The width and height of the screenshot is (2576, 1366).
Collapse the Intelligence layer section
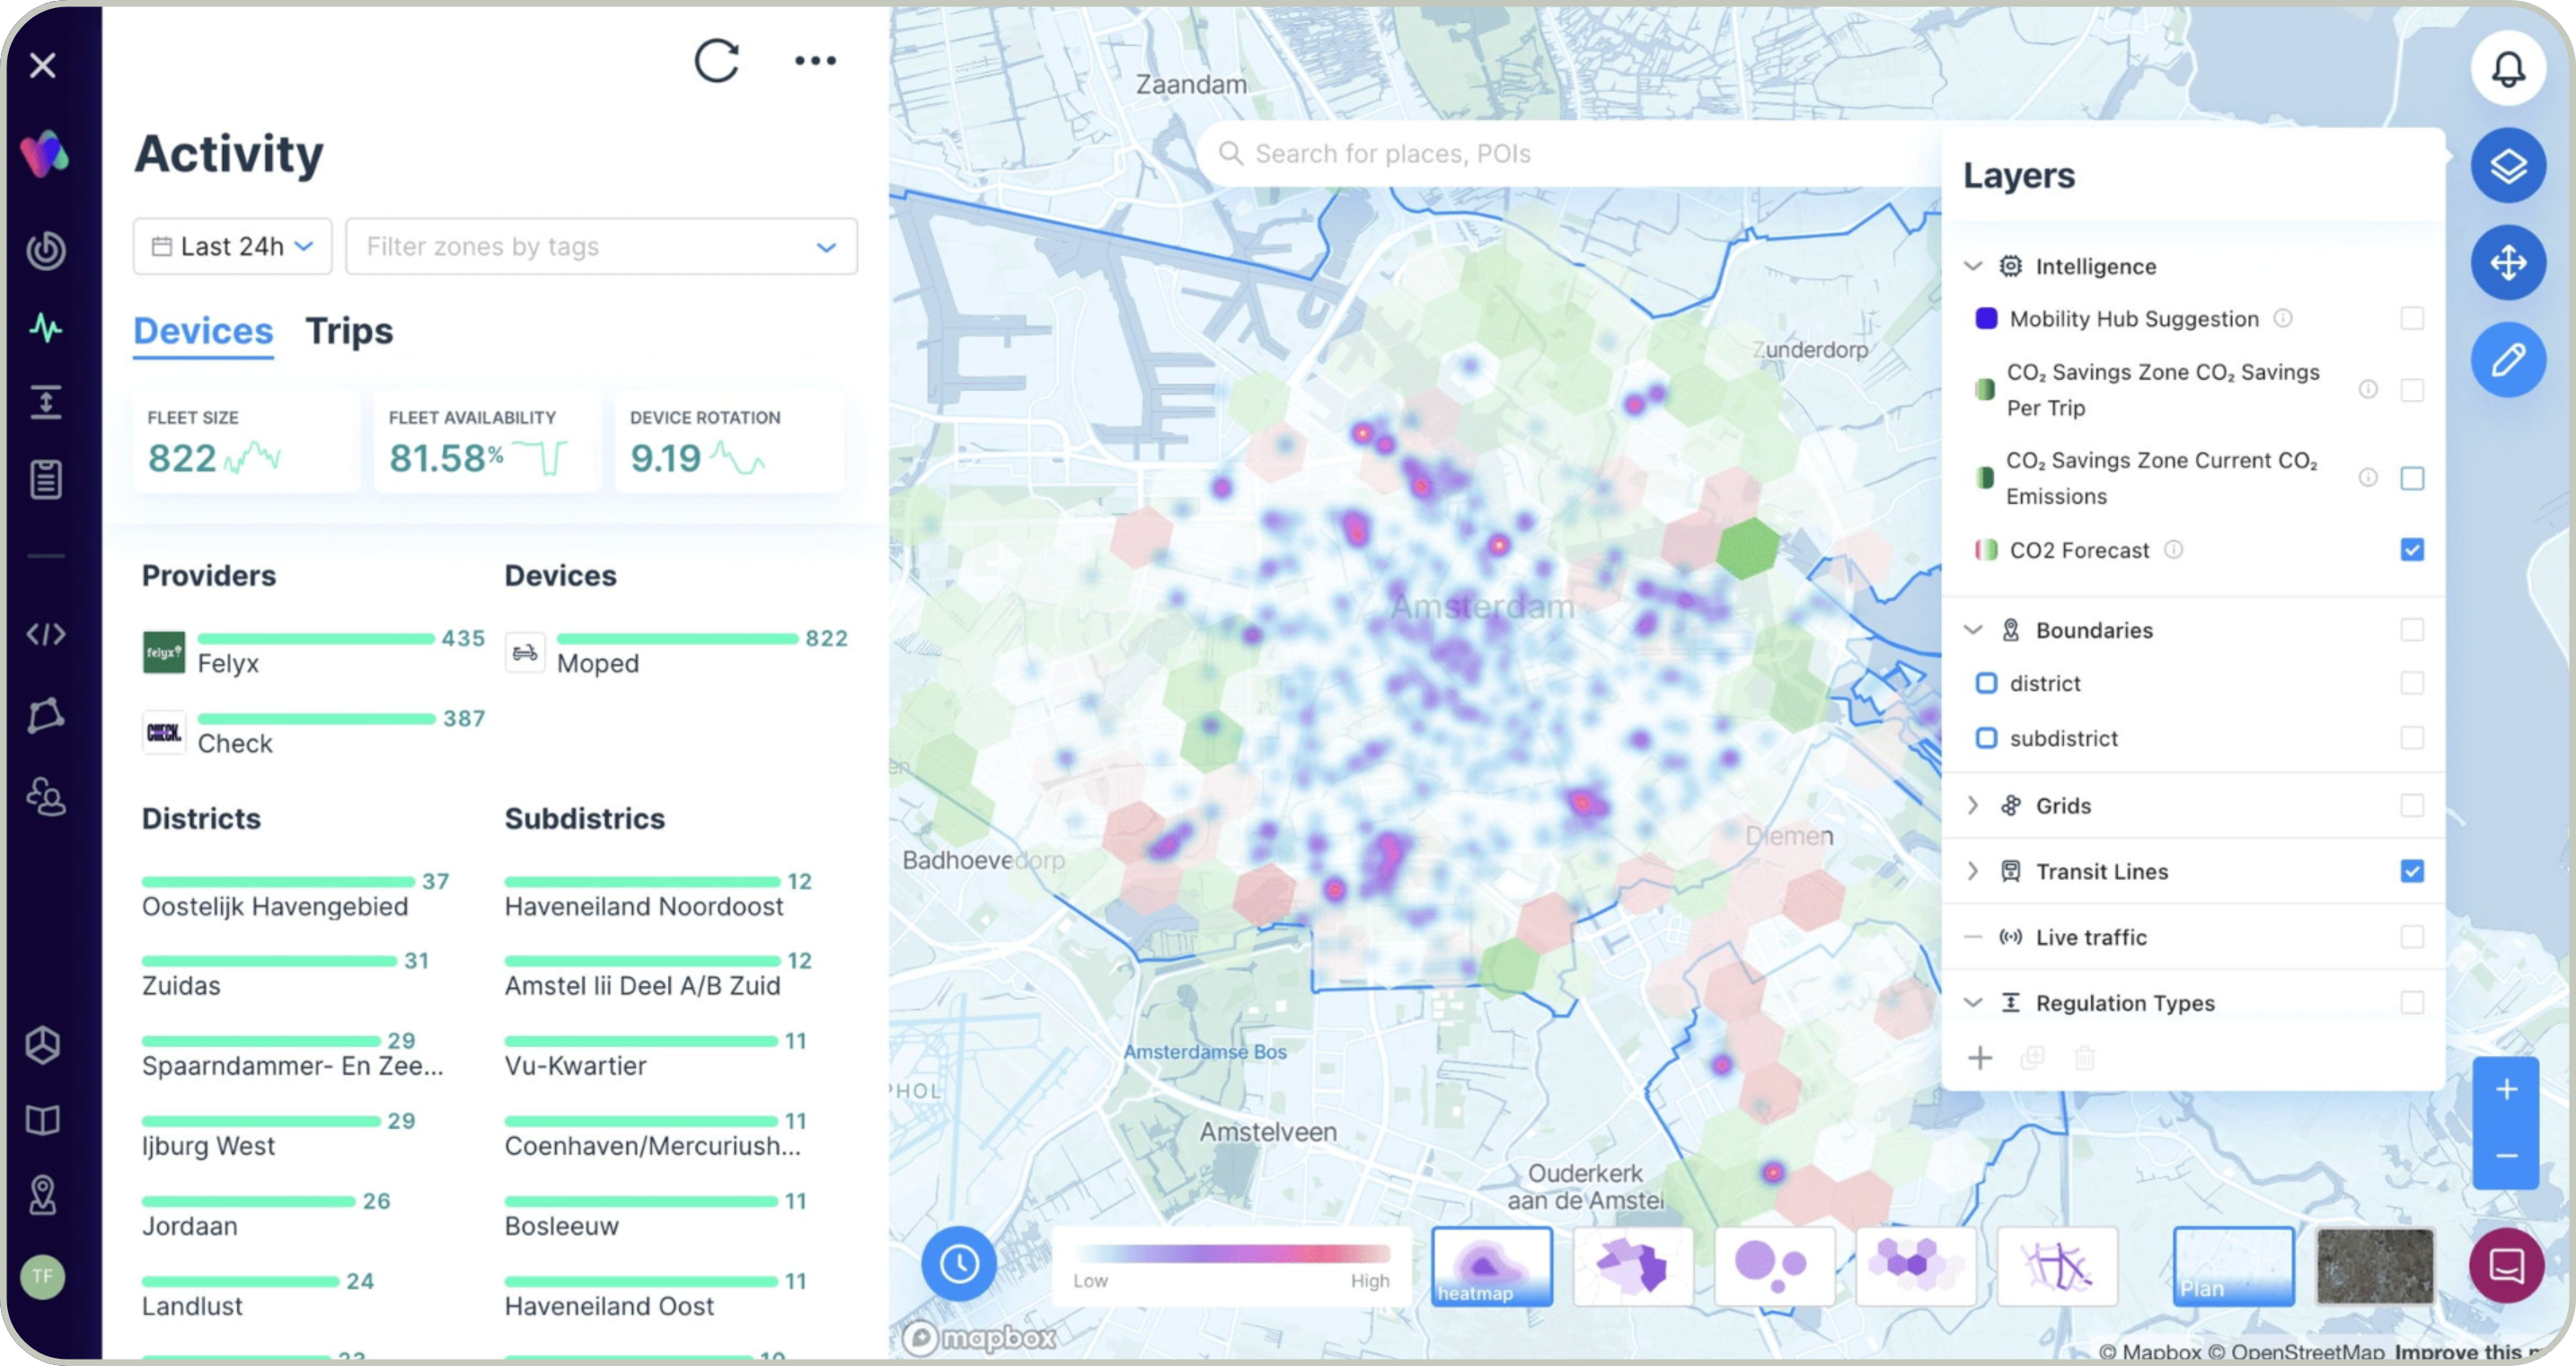[x=1972, y=266]
